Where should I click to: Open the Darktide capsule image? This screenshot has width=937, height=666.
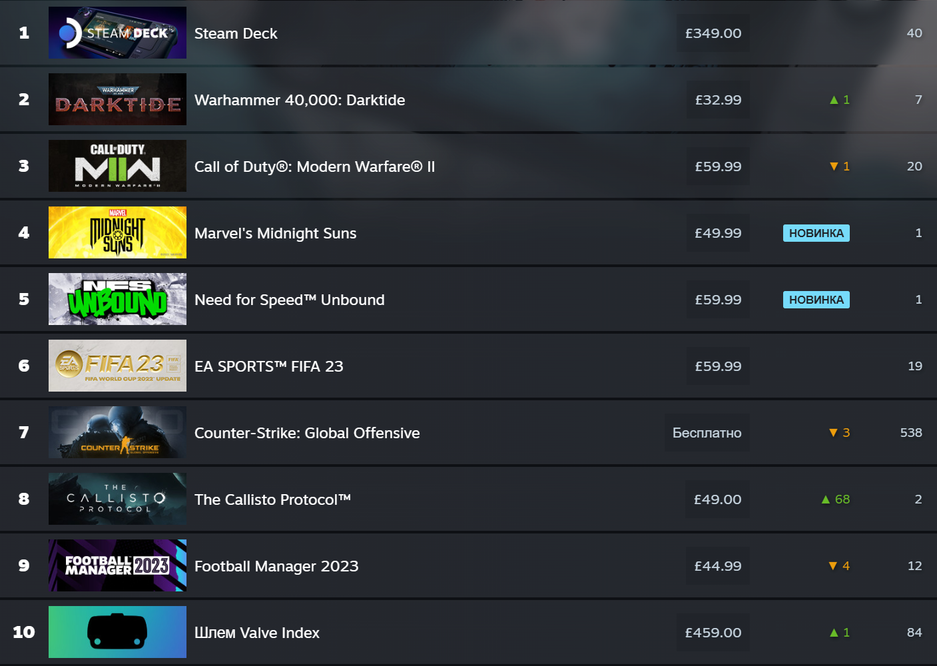tap(117, 99)
